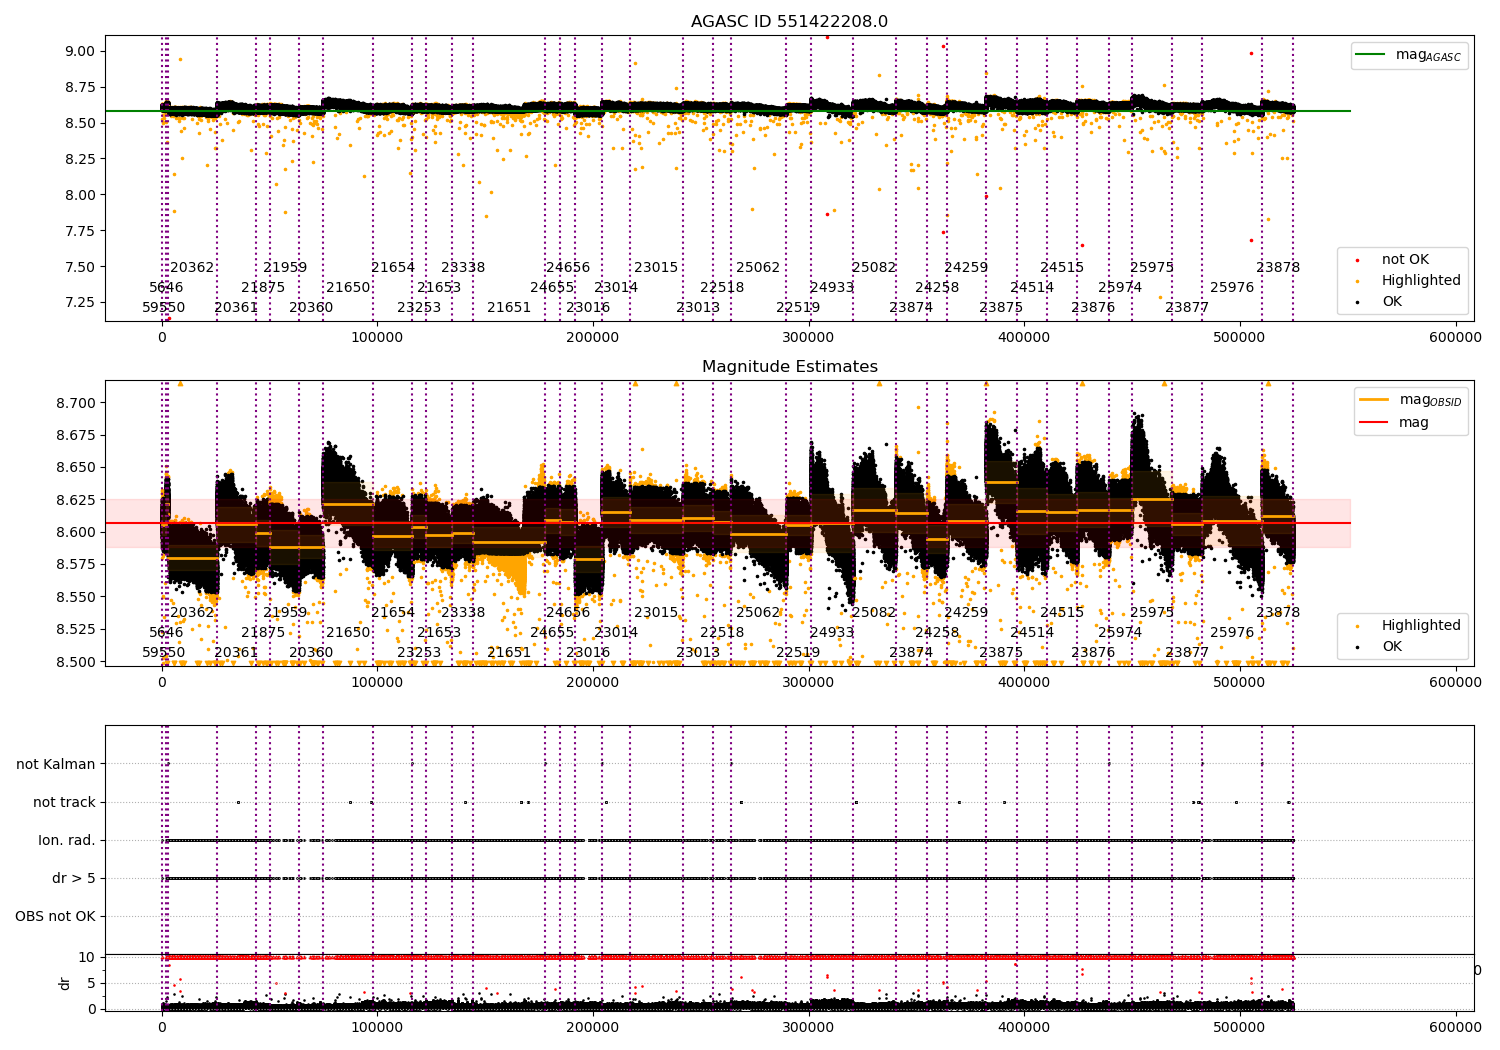Click the 'not track' row label
The image size is (1500, 1050).
[x=64, y=802]
